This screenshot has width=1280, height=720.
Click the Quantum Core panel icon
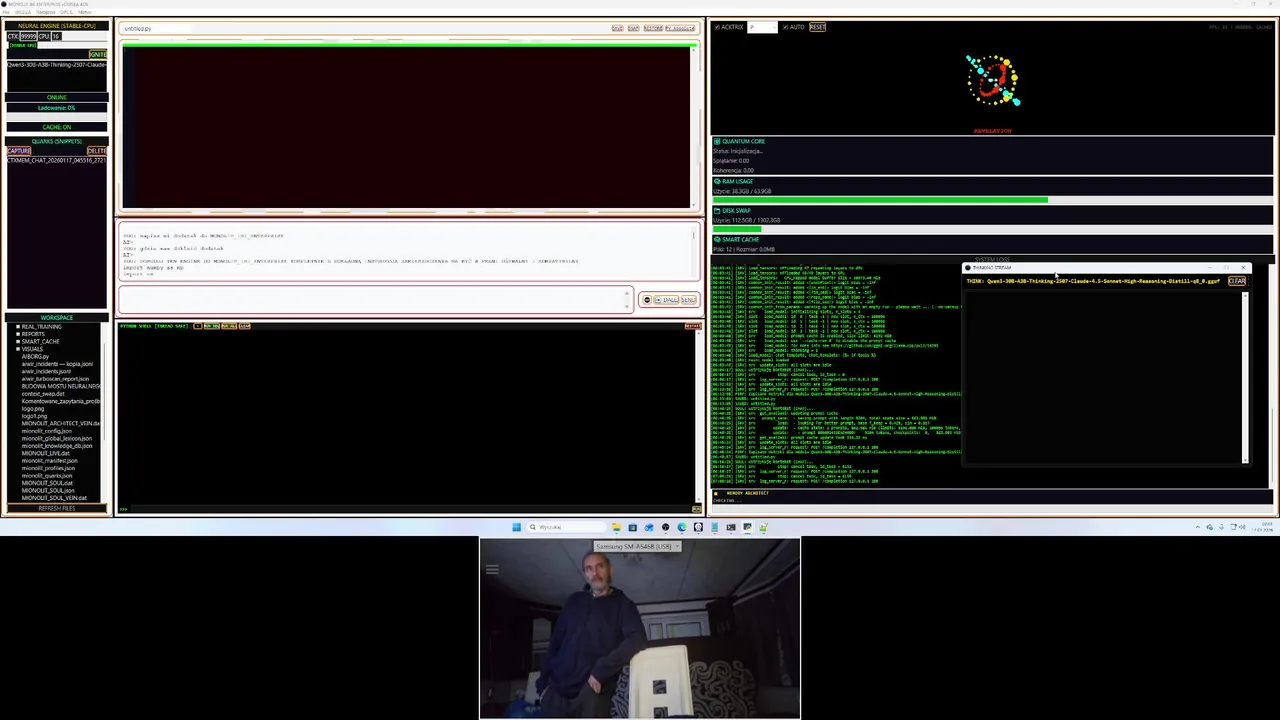click(717, 141)
